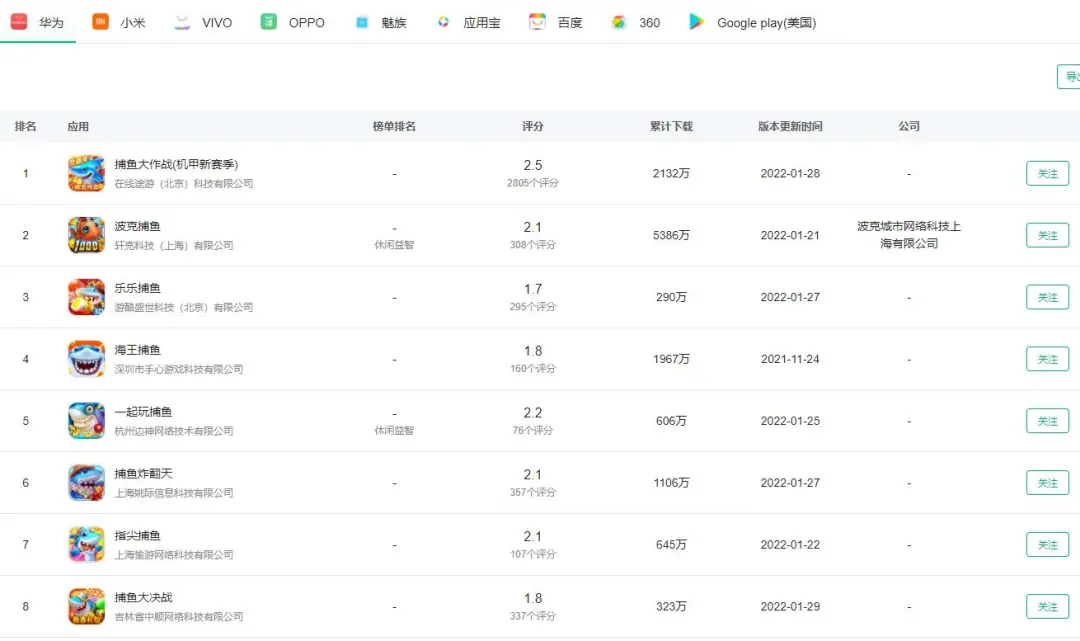Open the 波克城市网络科技上海有限公司 company link
This screenshot has height=641, width=1080.
click(909, 235)
